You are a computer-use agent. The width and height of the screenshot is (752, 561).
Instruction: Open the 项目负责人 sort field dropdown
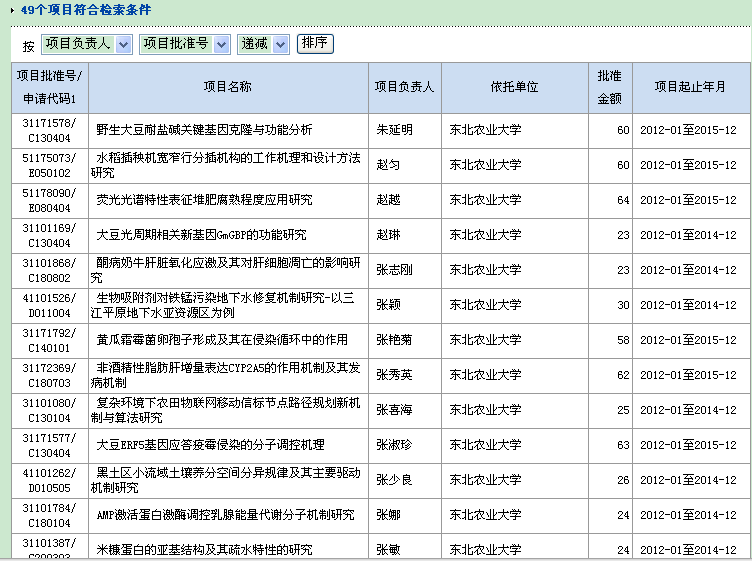87,44
